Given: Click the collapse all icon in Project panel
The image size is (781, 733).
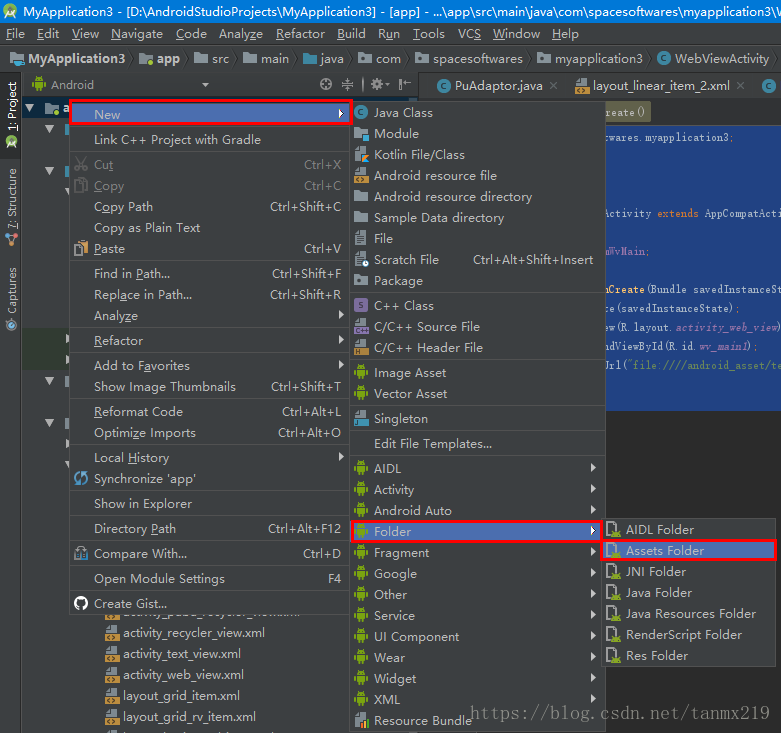Looking at the screenshot, I should coord(348,85).
